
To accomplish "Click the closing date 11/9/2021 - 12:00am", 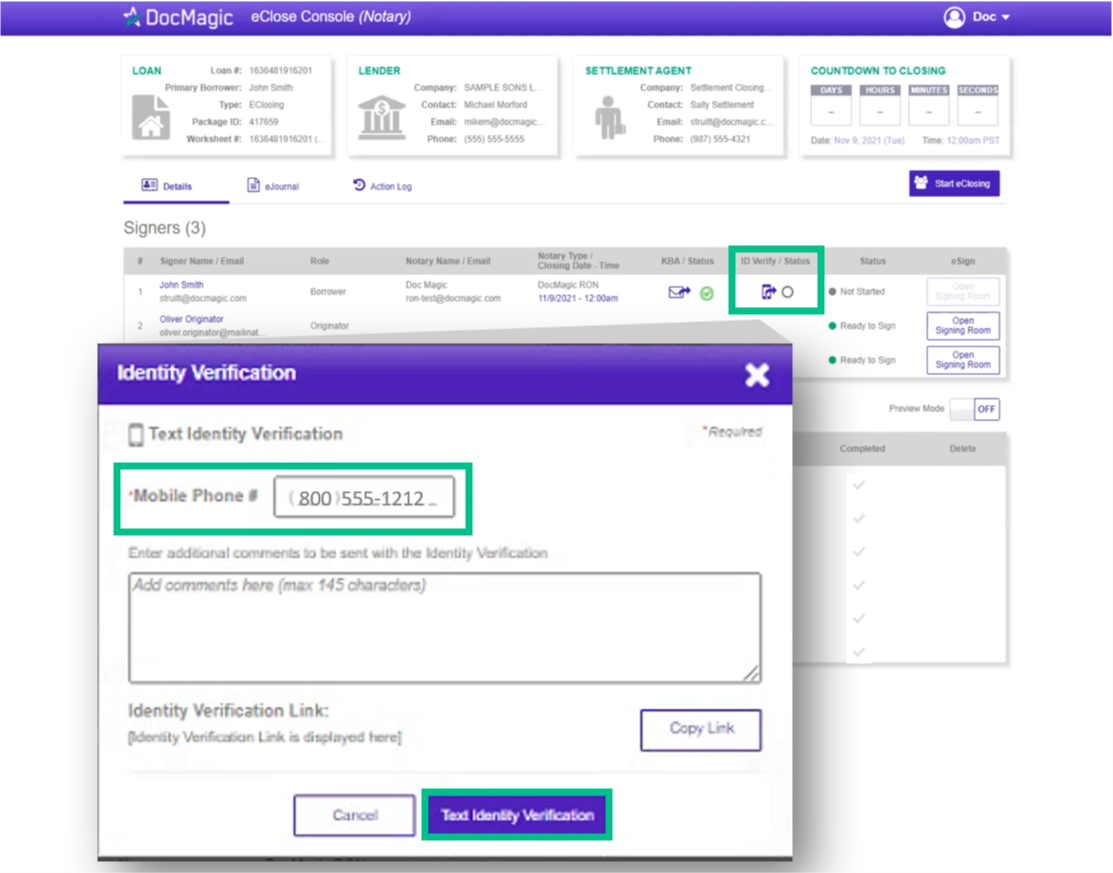I will click(x=578, y=299).
